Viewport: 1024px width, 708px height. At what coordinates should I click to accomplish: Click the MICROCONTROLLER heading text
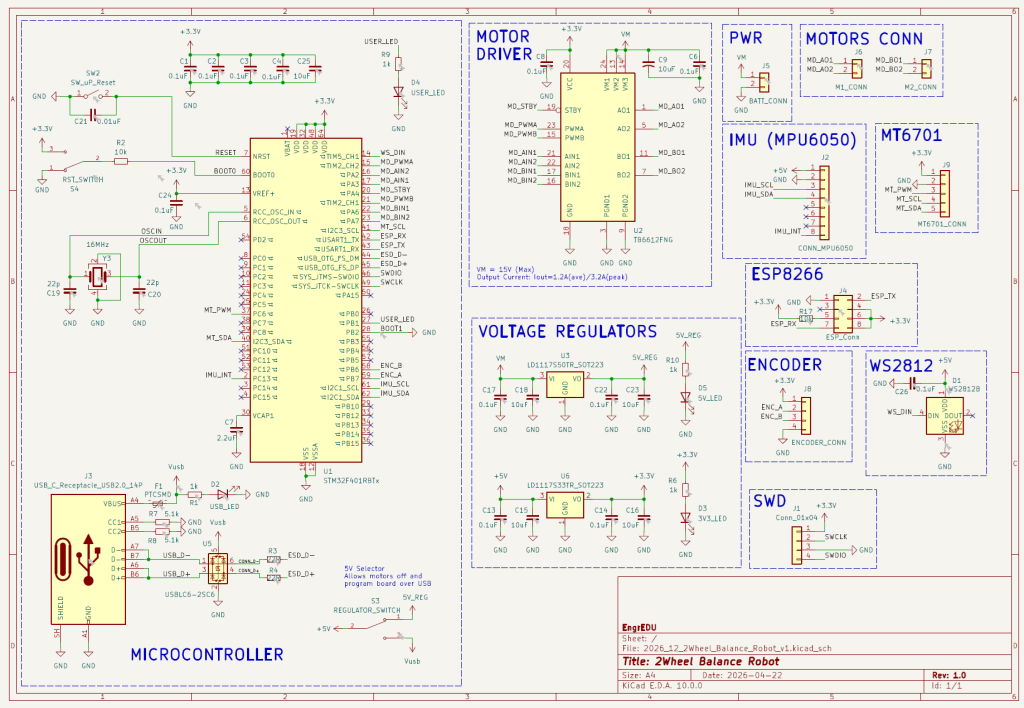(207, 654)
